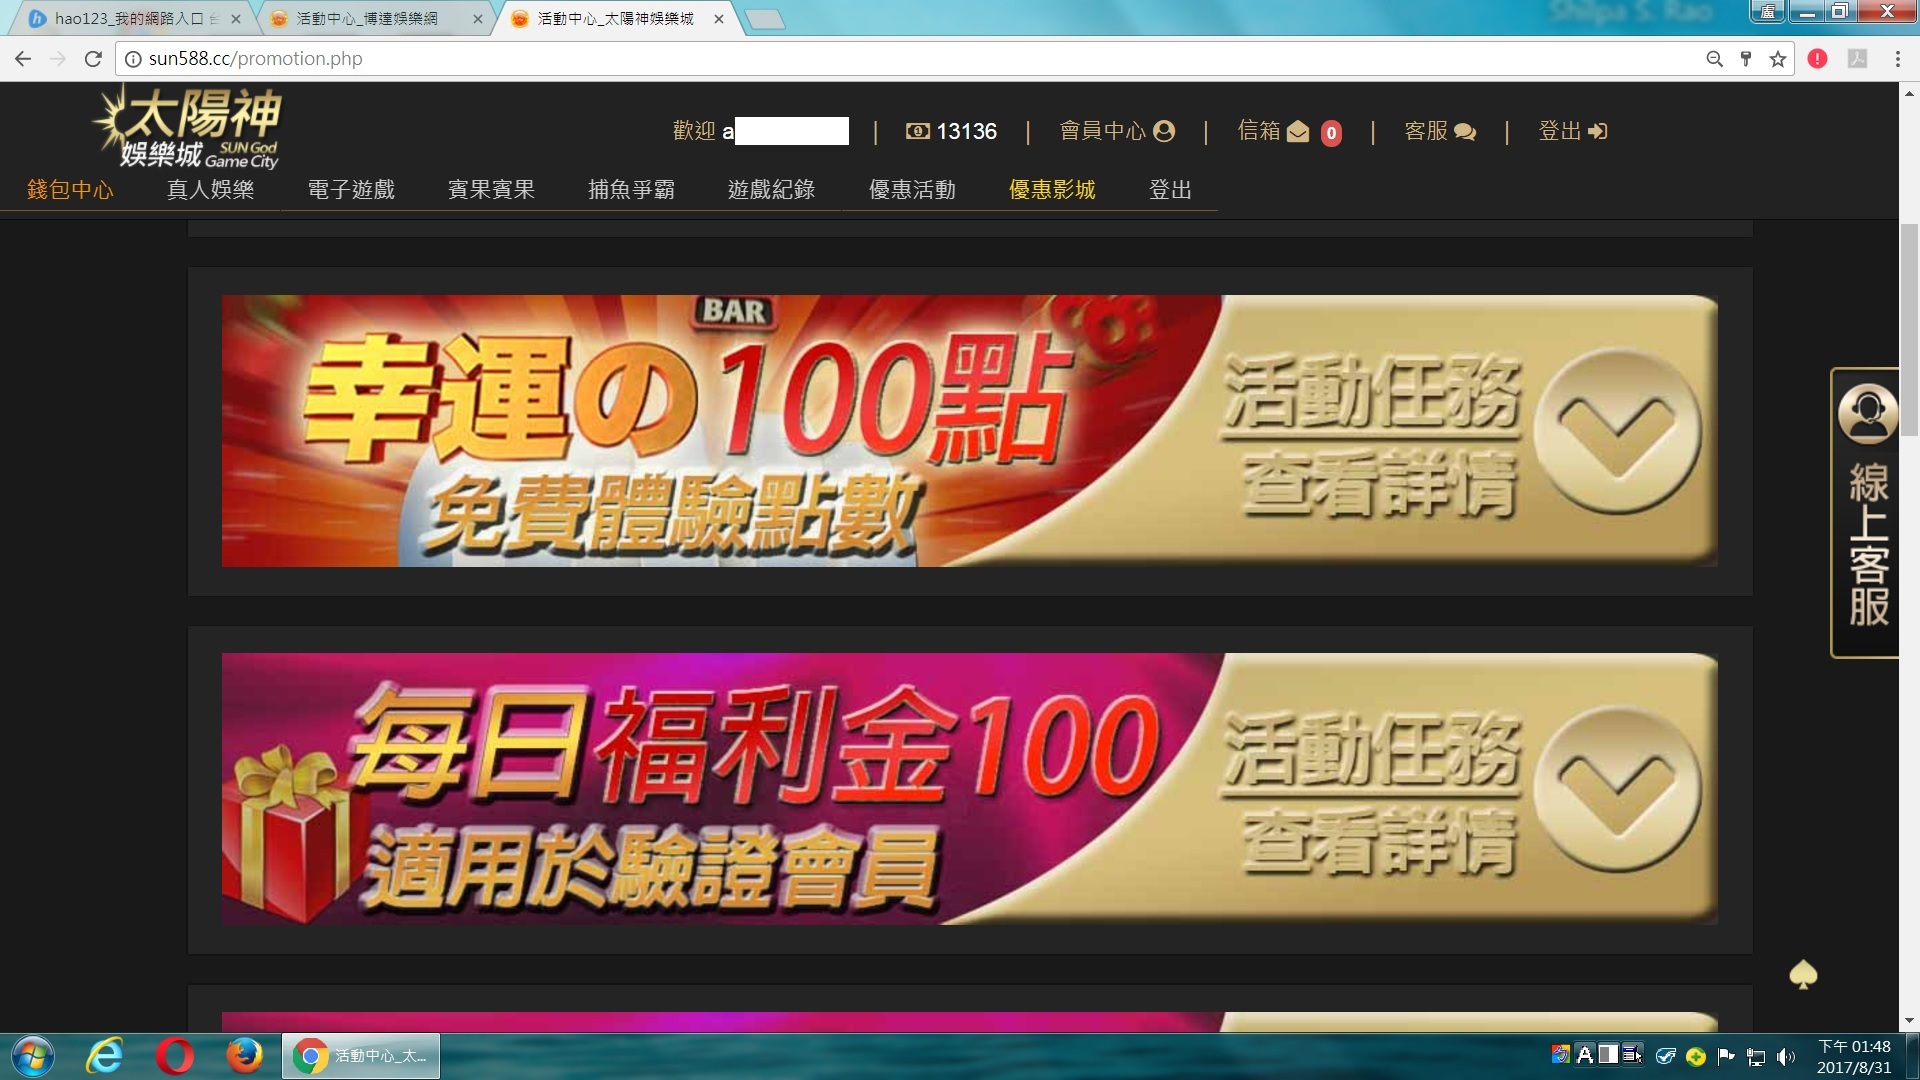Reload the page with the refresh icon
Viewport: 1920px width, 1080px height.
pyautogui.click(x=93, y=59)
